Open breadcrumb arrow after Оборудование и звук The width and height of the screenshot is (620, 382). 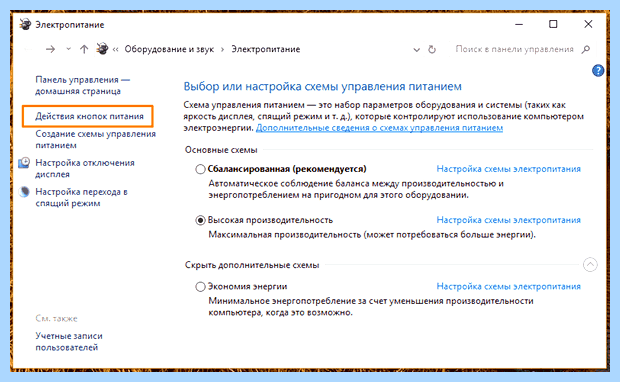[223, 49]
